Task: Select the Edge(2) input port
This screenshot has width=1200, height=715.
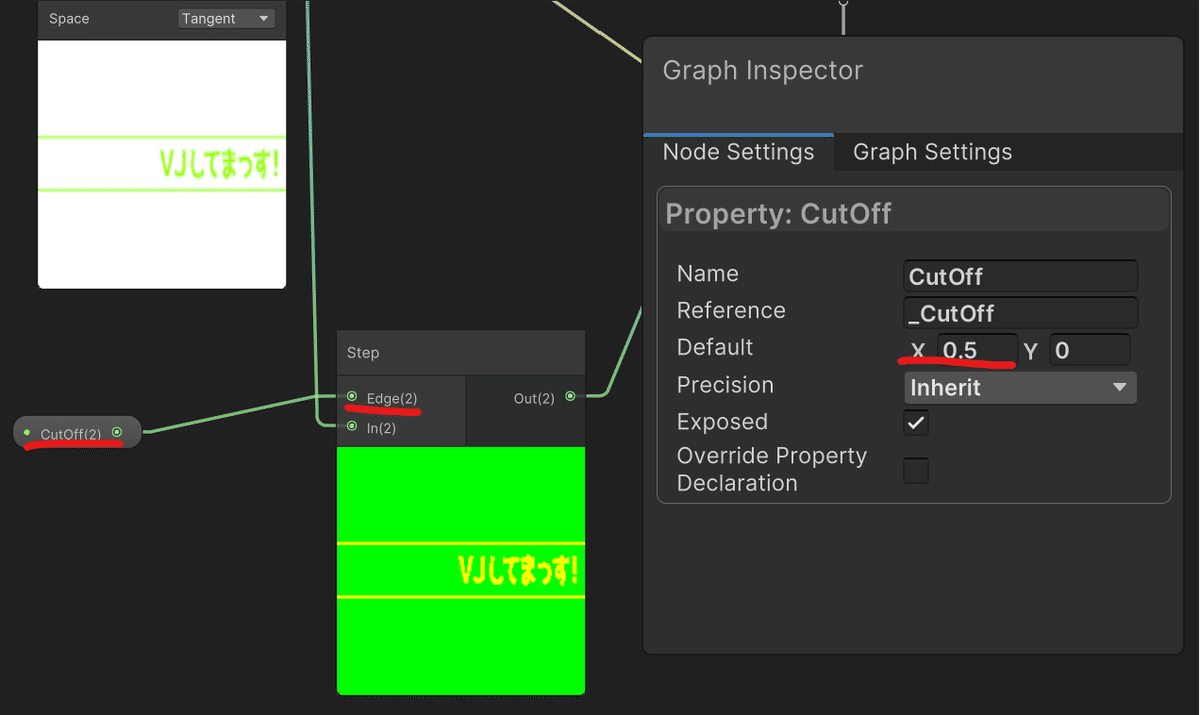Action: [352, 397]
